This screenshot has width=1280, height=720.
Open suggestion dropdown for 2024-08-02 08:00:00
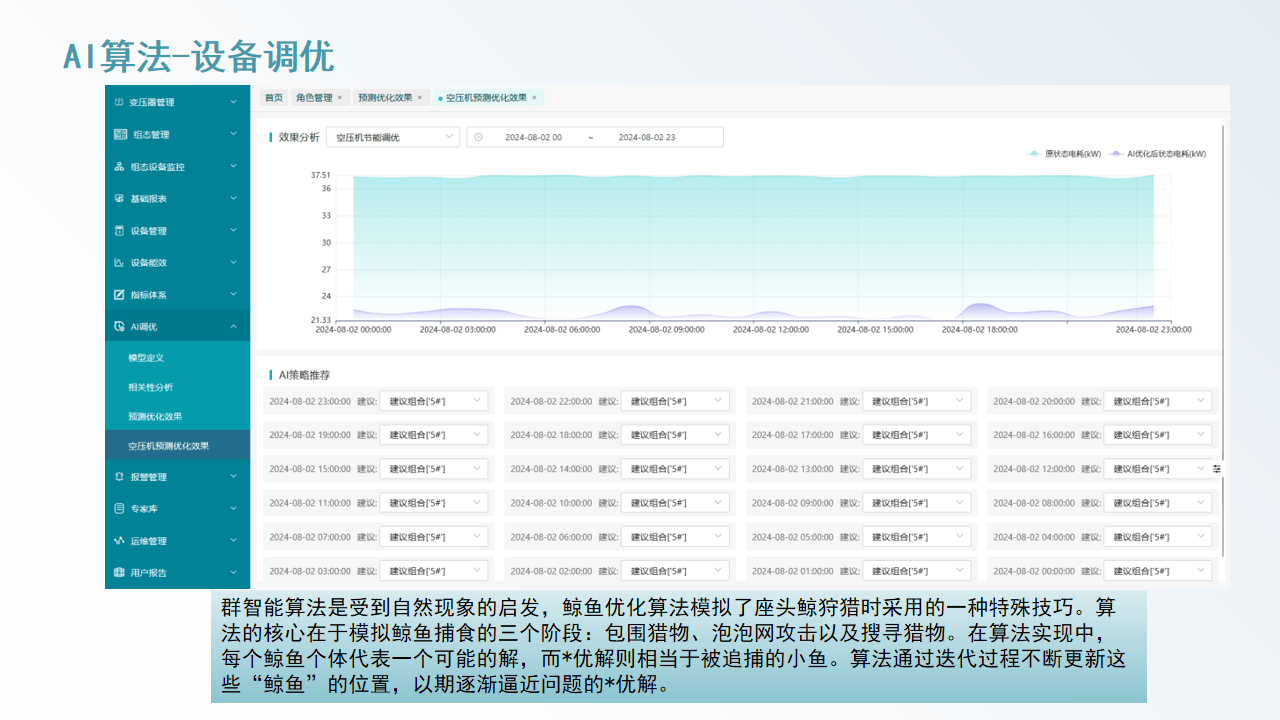[1158, 503]
